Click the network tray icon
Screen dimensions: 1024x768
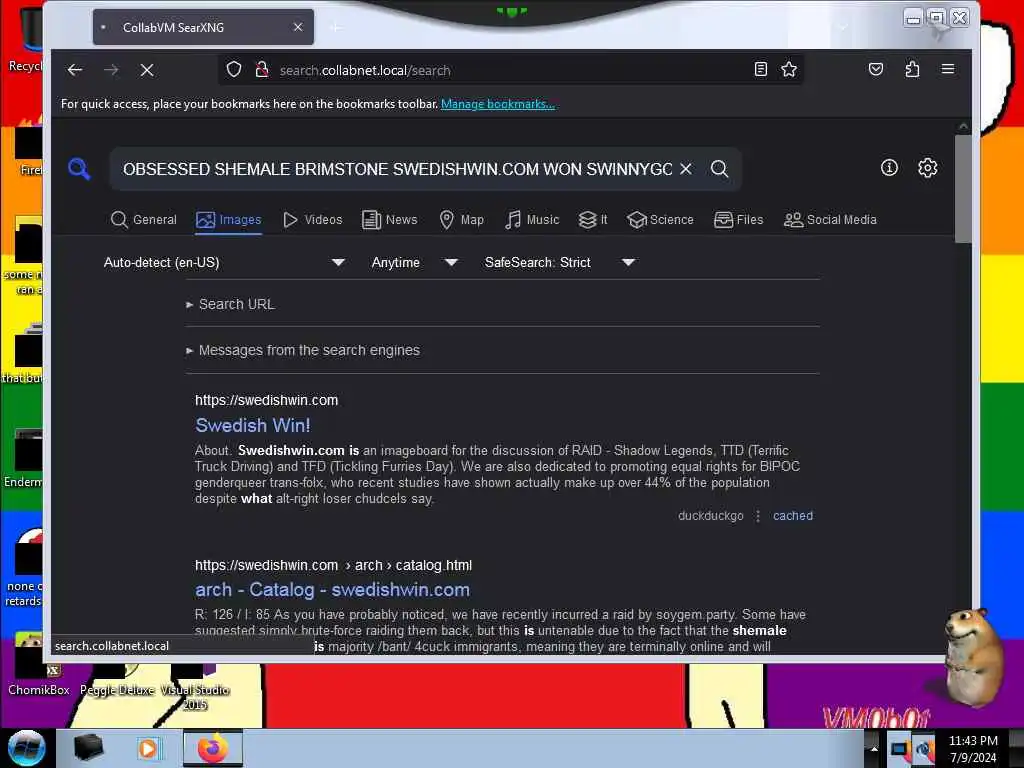(x=900, y=749)
